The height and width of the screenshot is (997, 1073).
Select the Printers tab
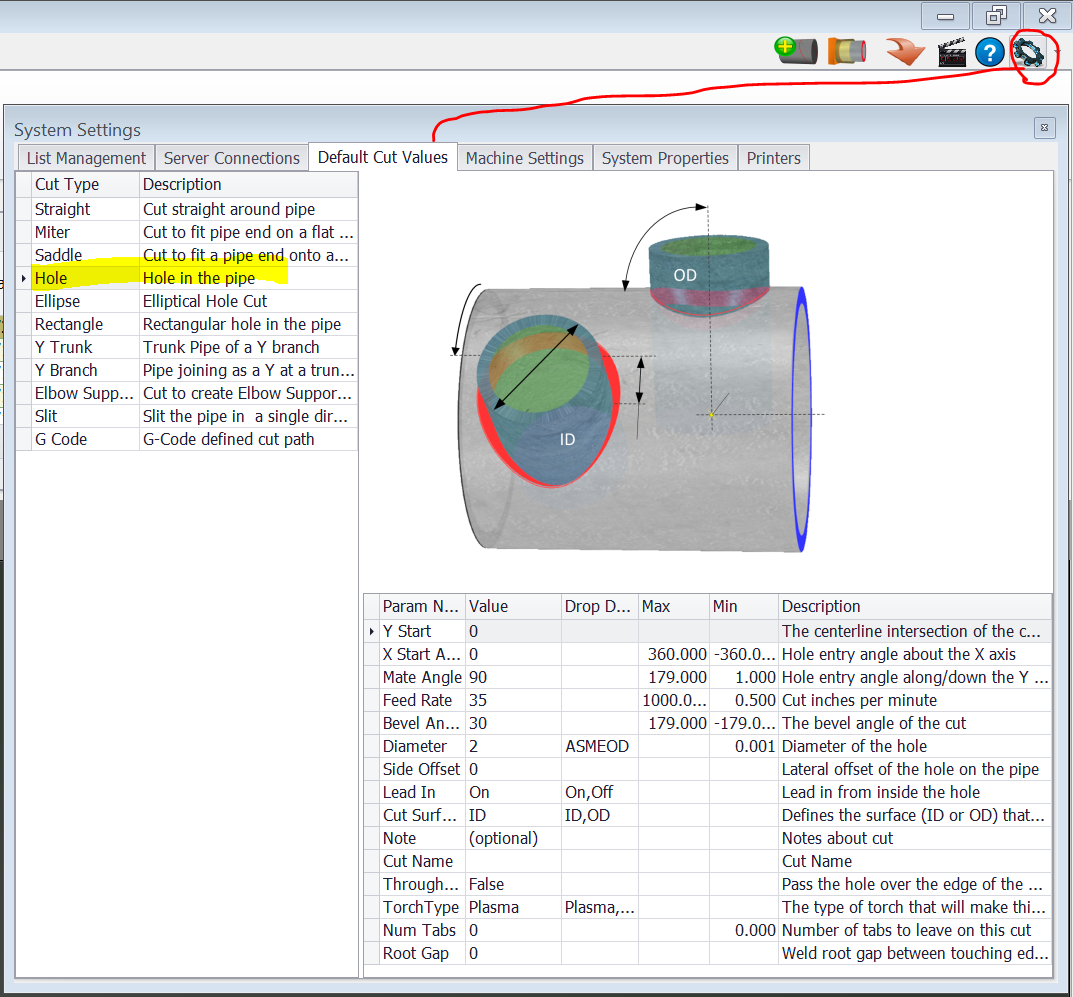773,158
